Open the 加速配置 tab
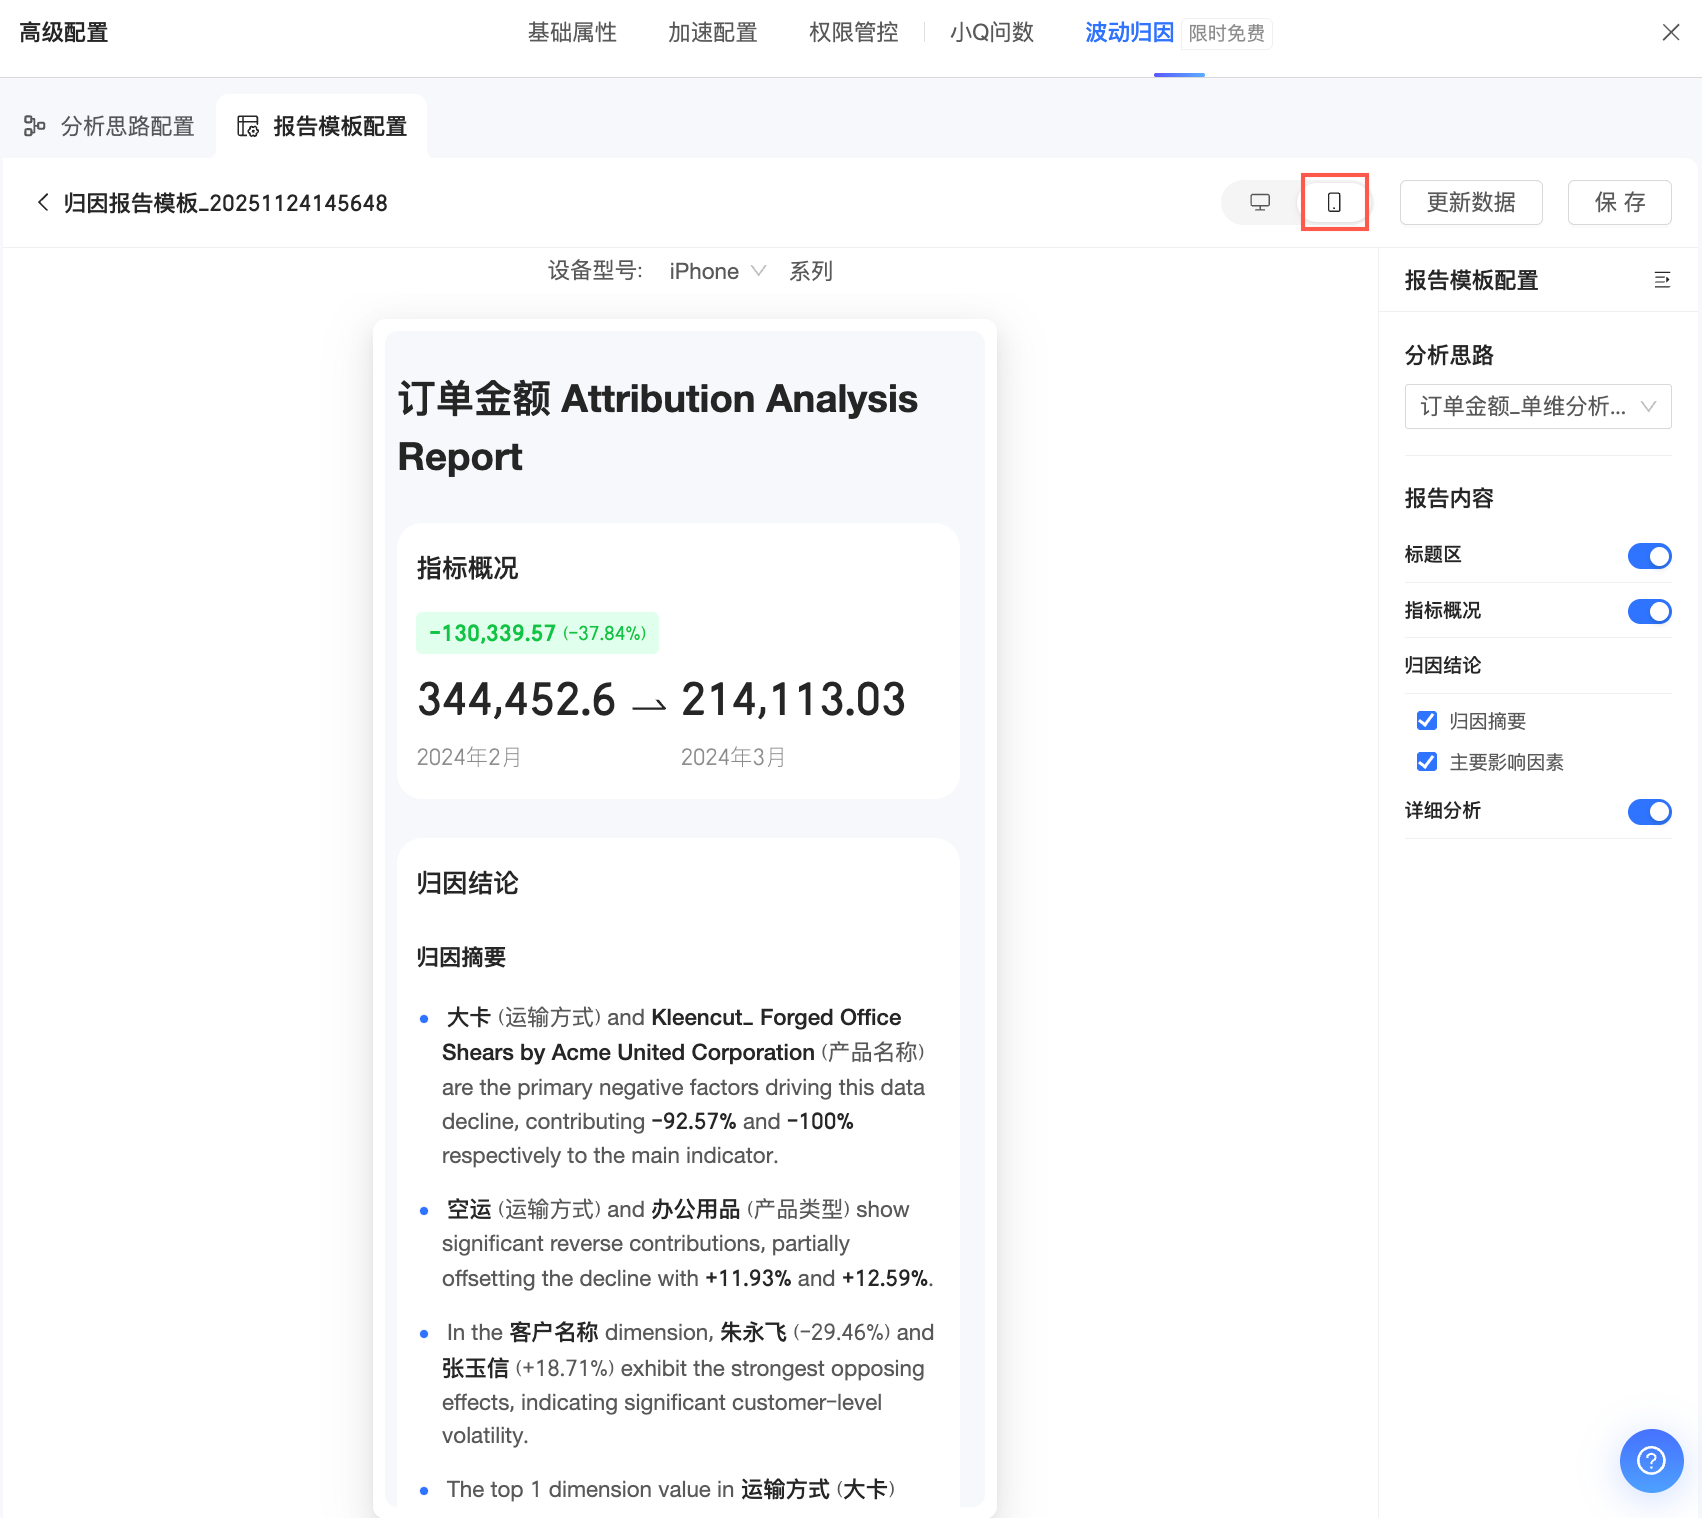The width and height of the screenshot is (1702, 1518). (x=712, y=33)
